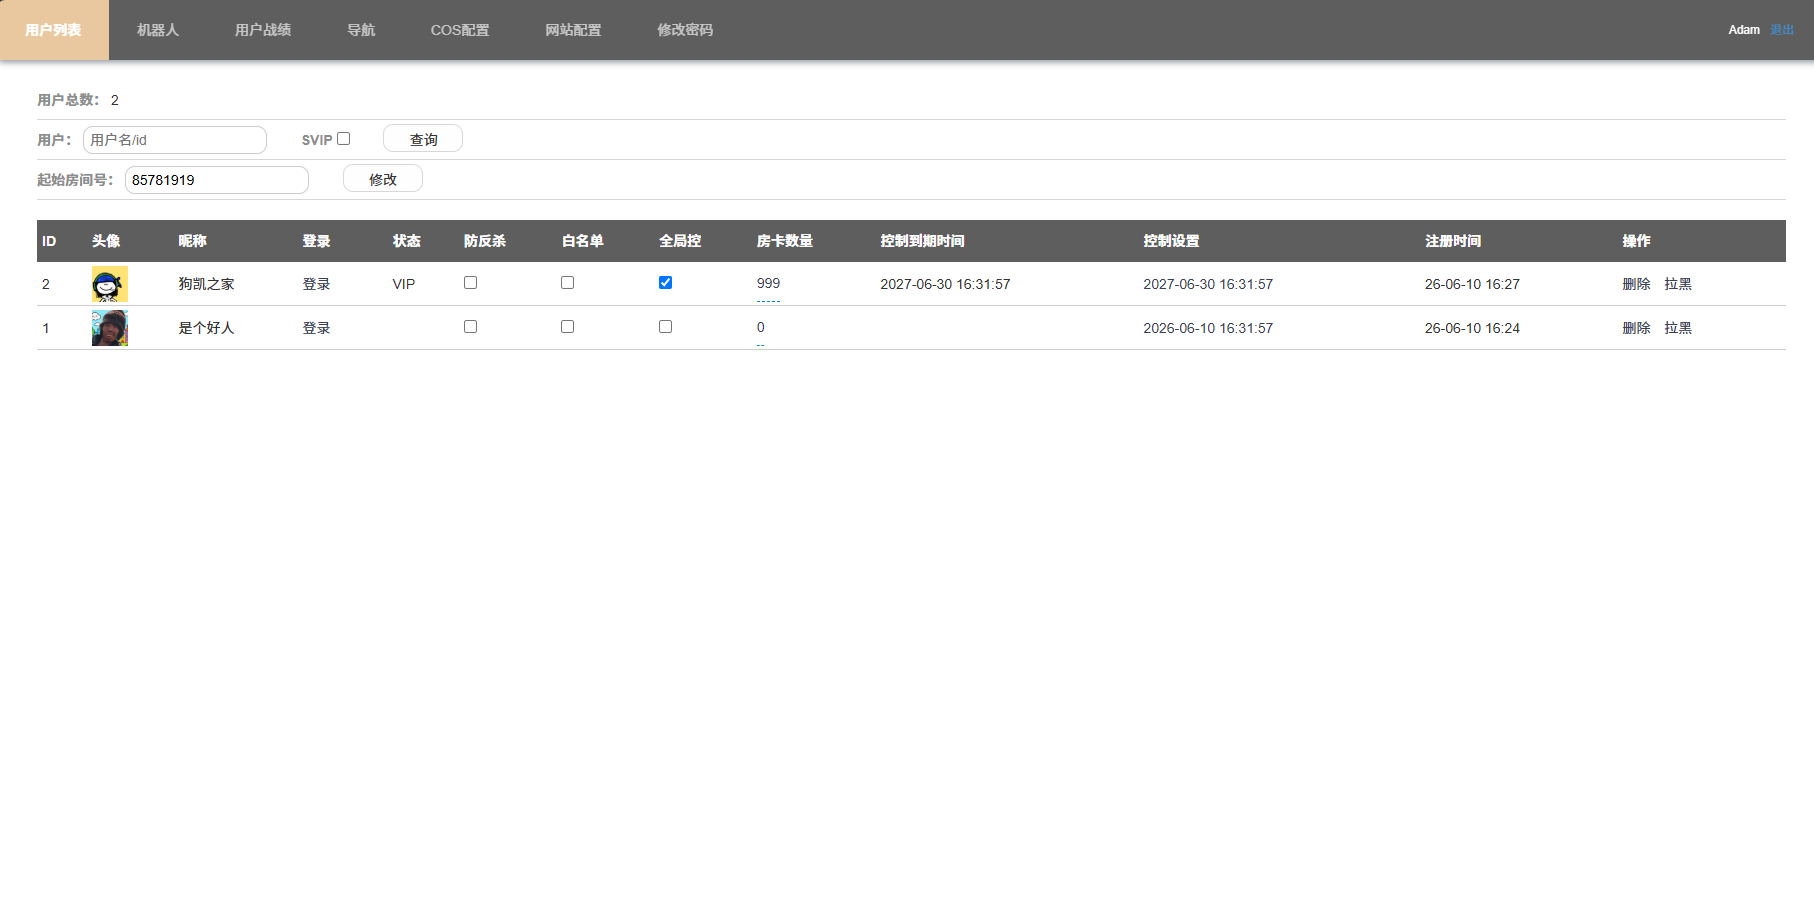
Task: Check 全局控 for user 是个好人
Action: click(x=665, y=327)
